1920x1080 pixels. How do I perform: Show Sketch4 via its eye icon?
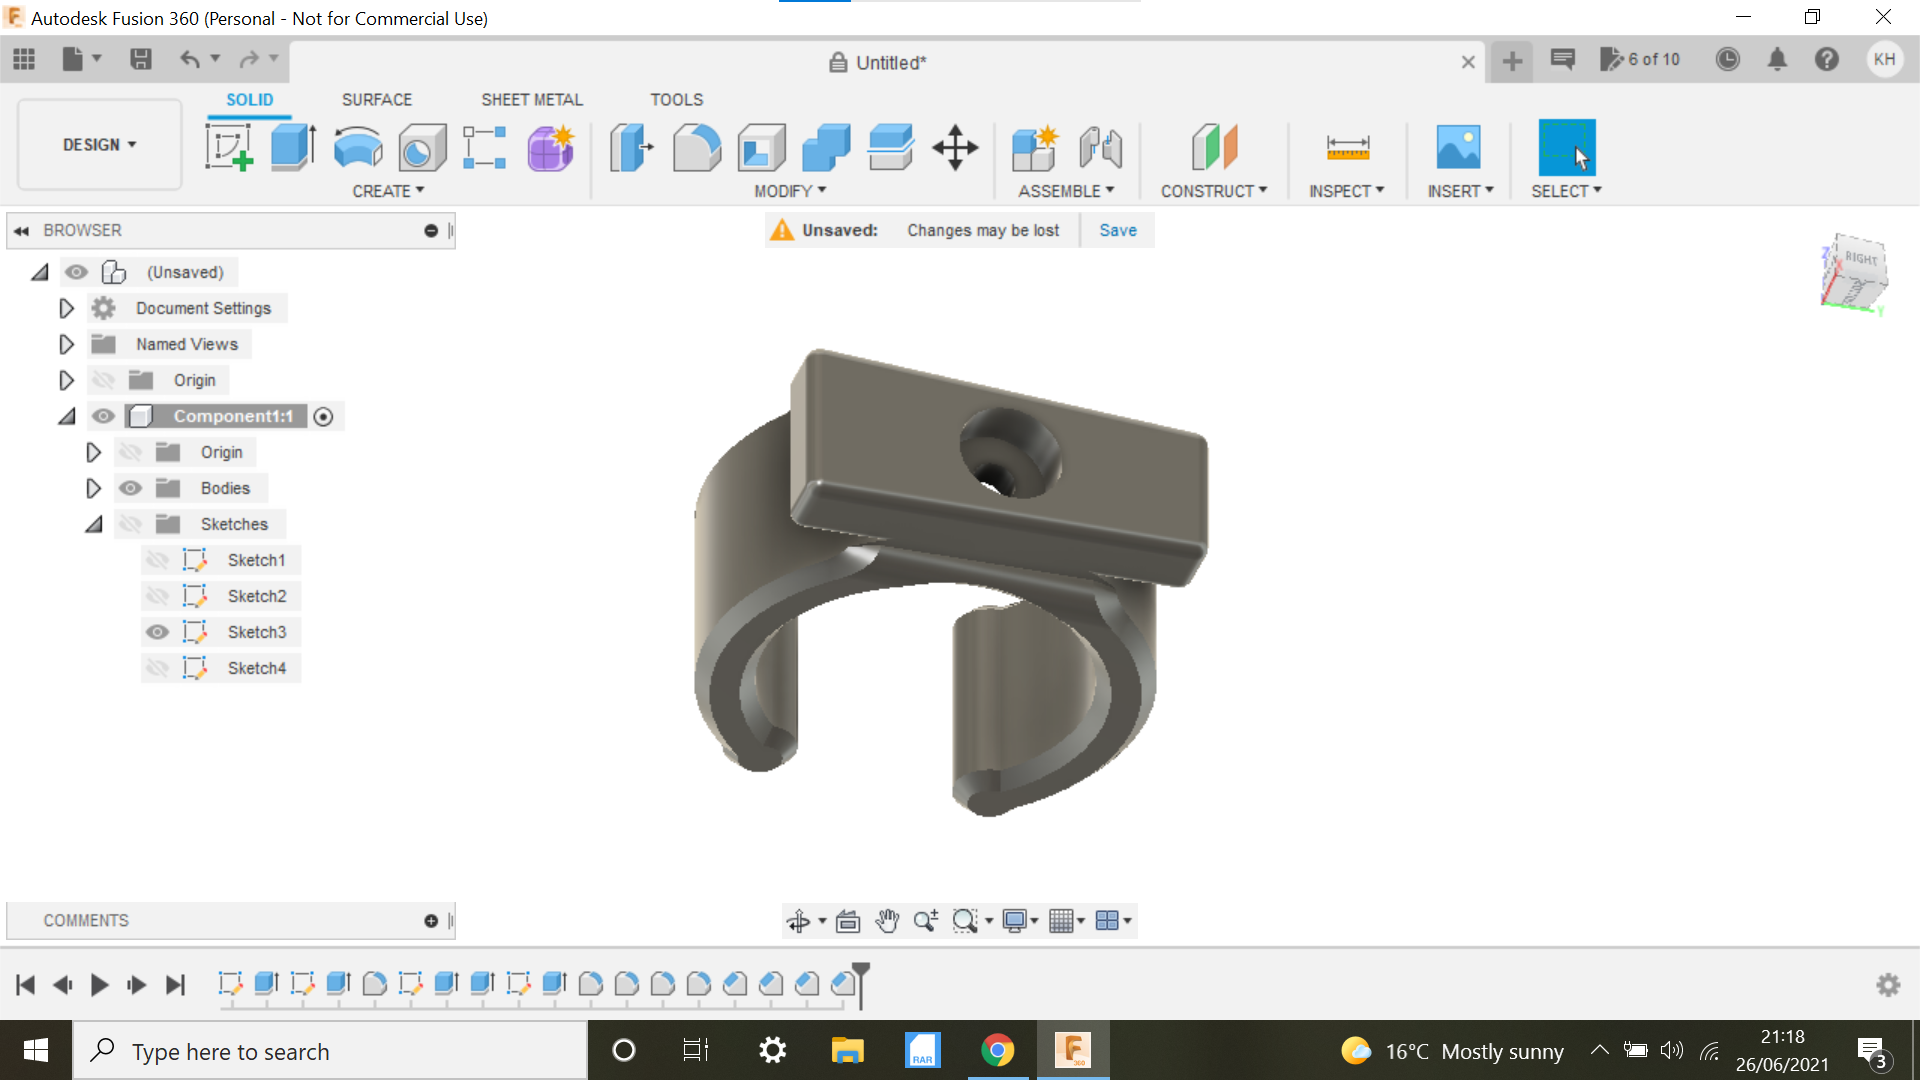pos(157,668)
